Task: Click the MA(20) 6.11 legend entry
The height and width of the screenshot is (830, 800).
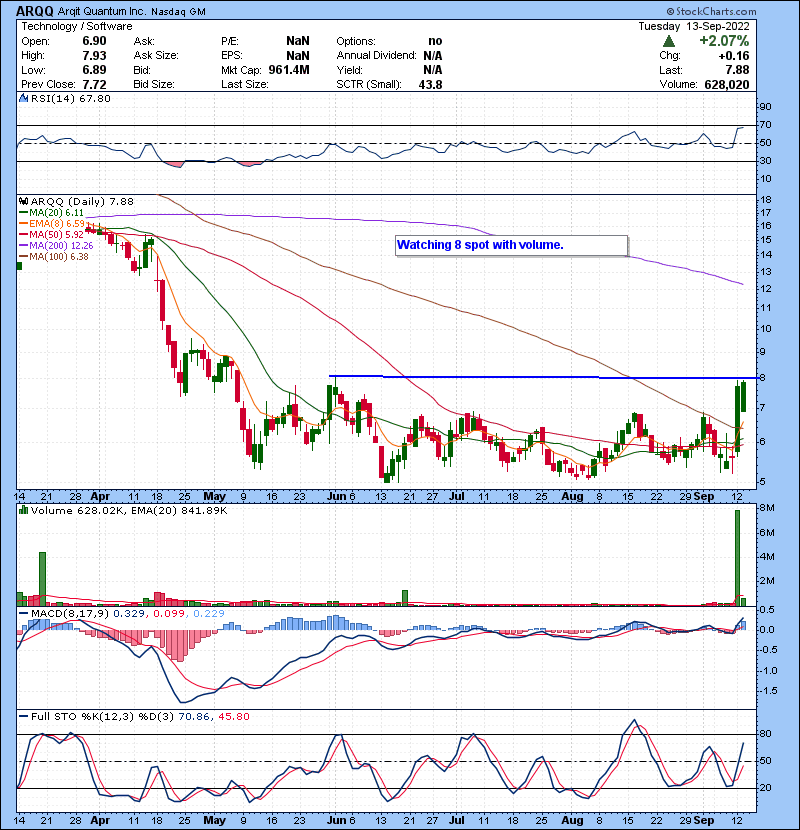Action: click(56, 213)
